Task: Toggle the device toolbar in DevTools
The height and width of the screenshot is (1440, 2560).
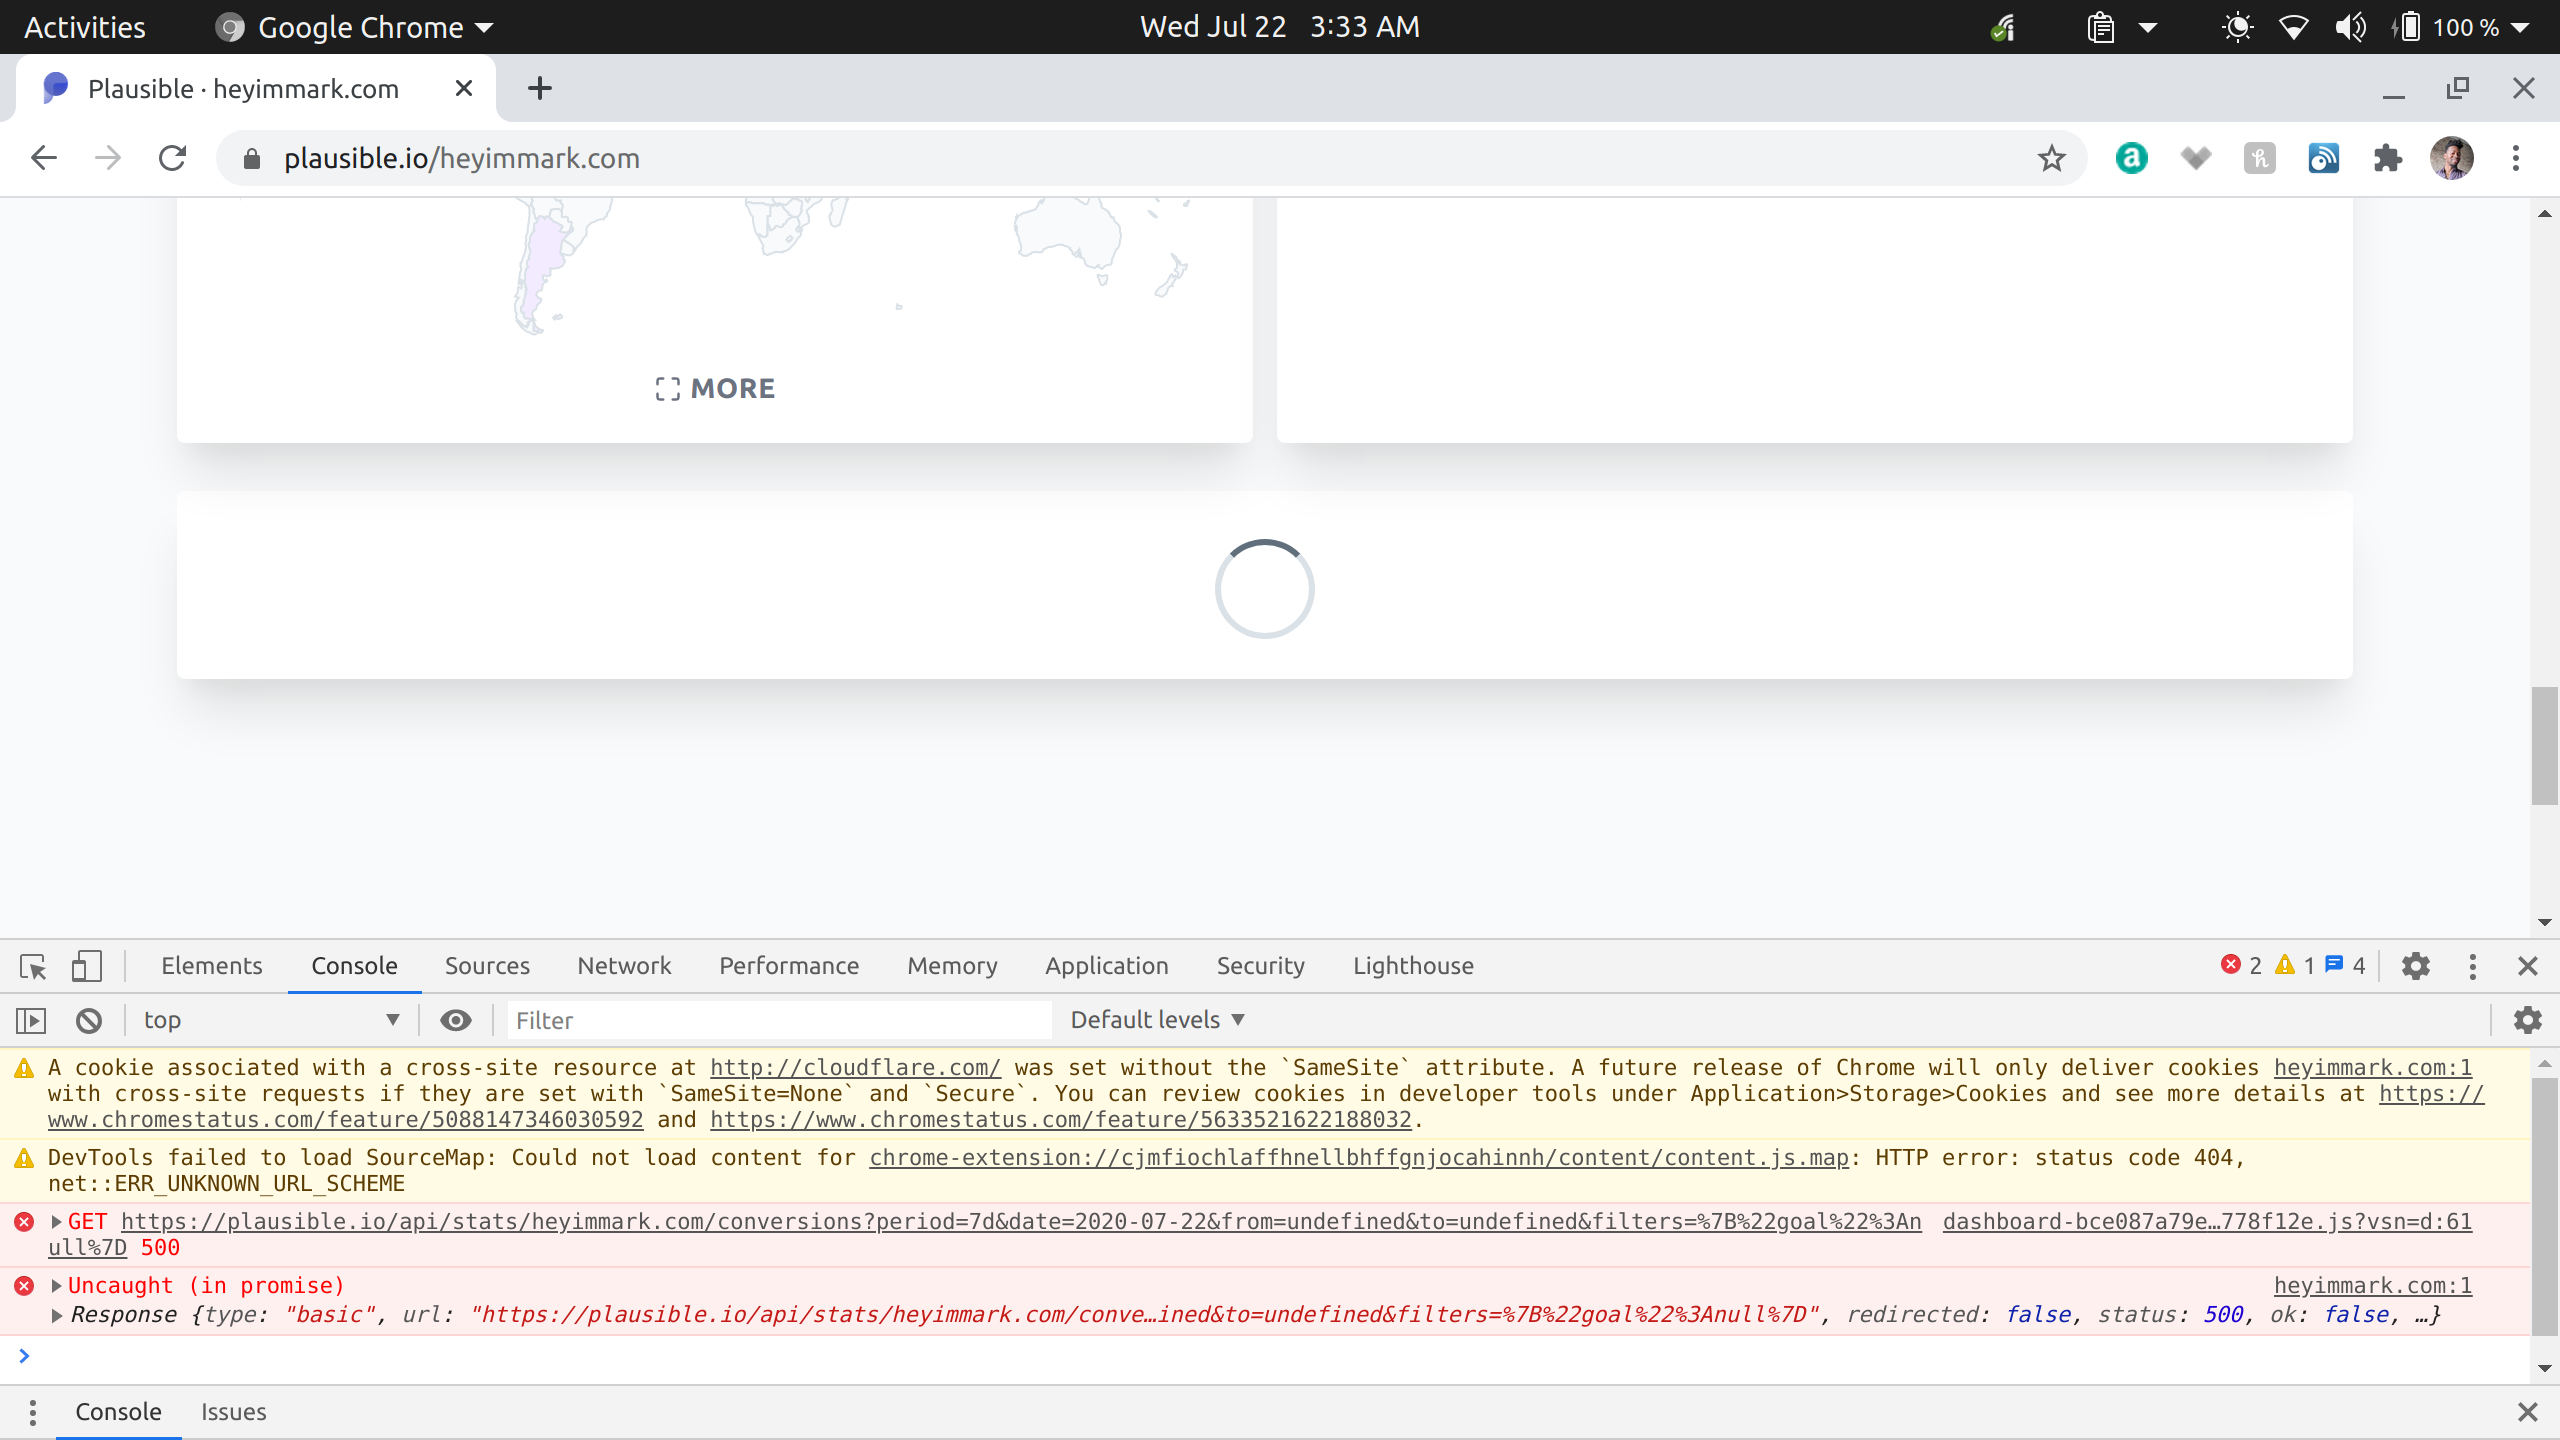Action: click(x=86, y=966)
